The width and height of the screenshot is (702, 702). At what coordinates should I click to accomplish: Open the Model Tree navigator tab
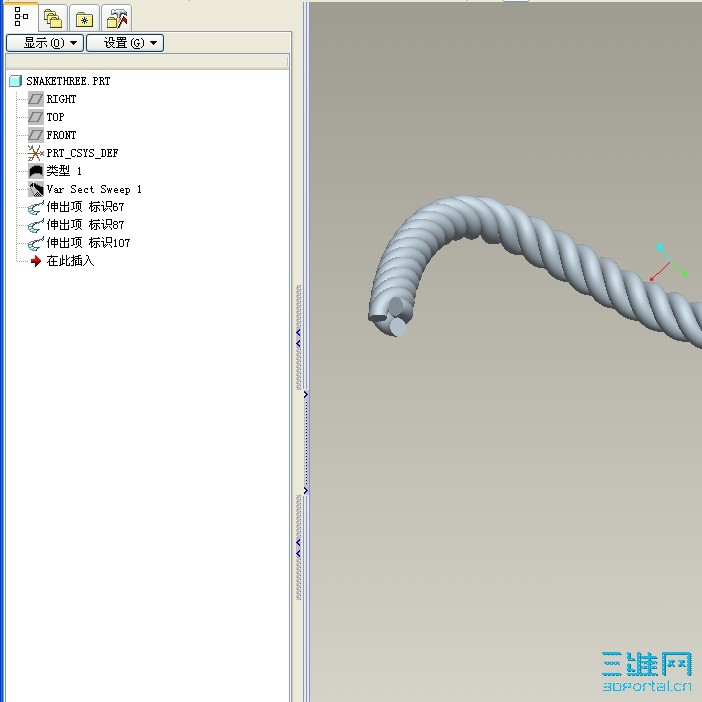(21, 17)
